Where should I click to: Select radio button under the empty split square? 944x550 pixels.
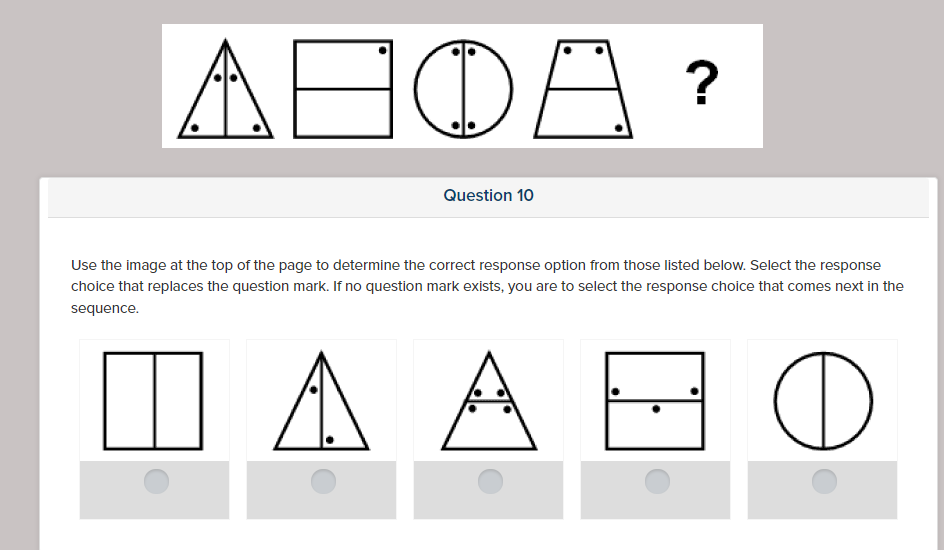(x=155, y=482)
